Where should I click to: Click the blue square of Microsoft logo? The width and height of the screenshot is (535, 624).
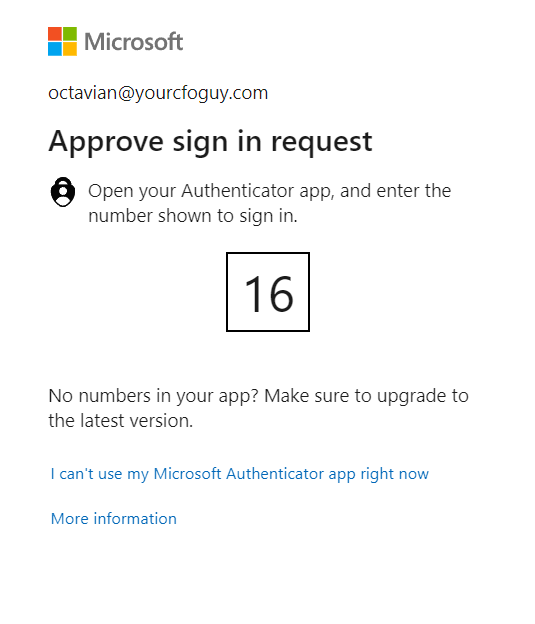pyautogui.click(x=55, y=49)
